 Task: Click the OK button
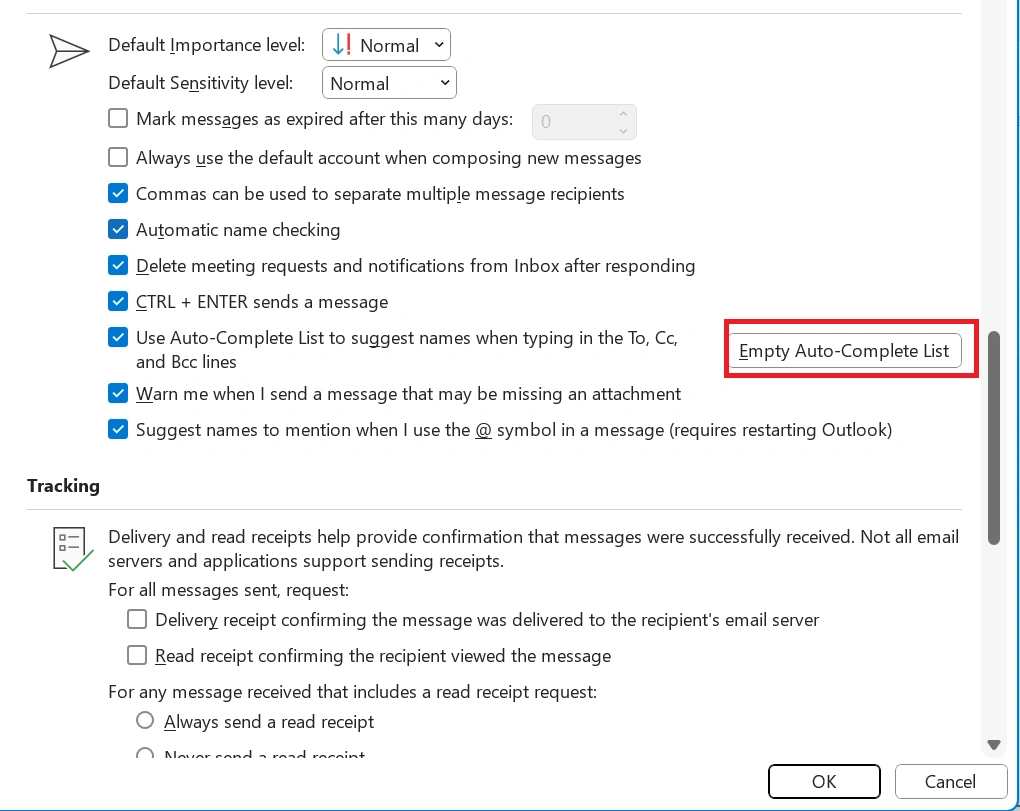pos(824,781)
